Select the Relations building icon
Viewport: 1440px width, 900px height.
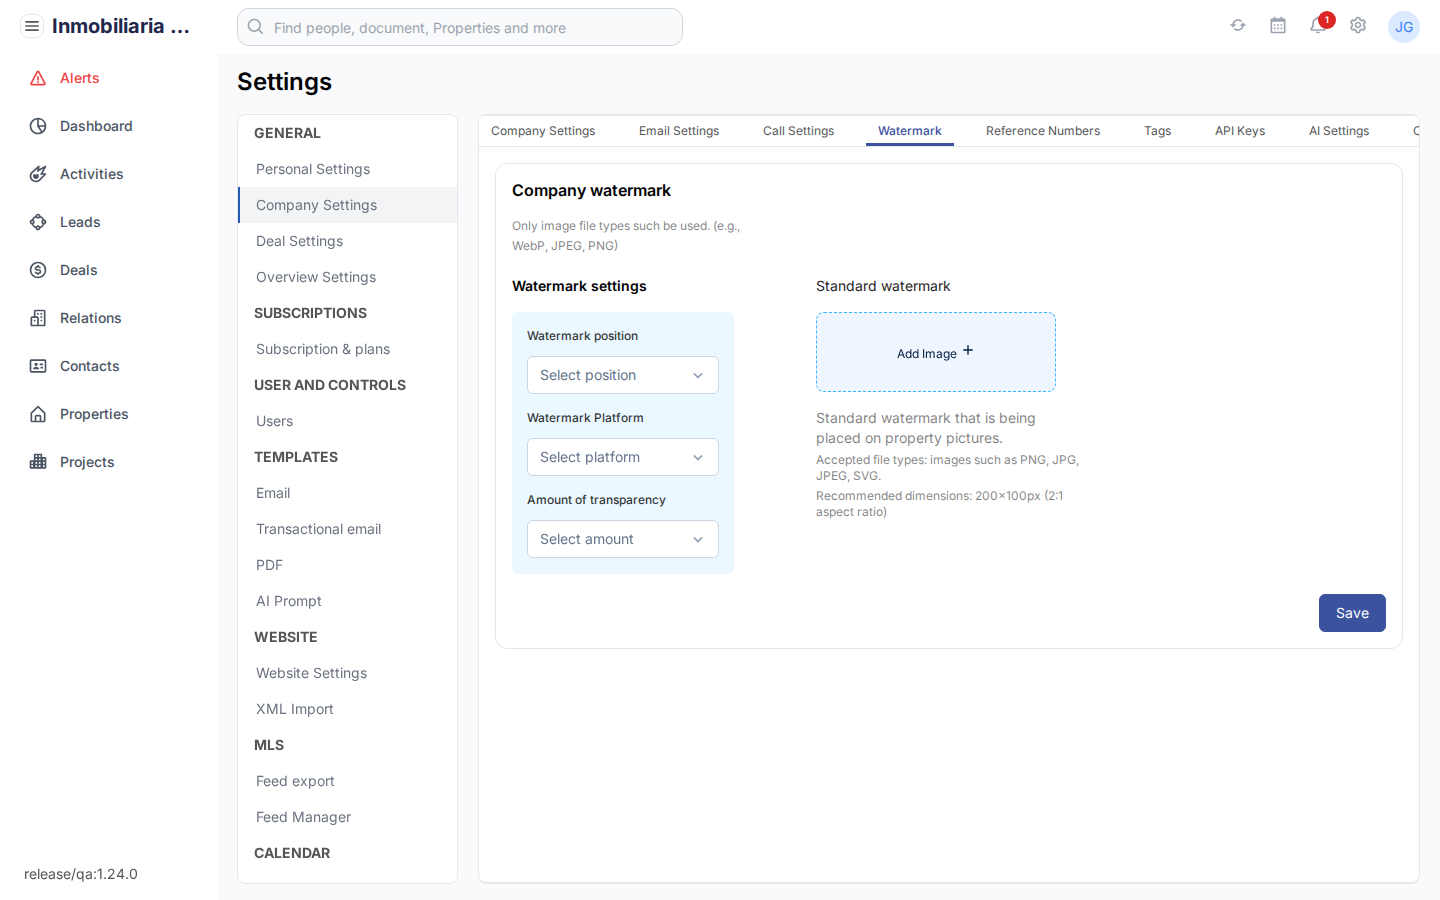point(38,318)
